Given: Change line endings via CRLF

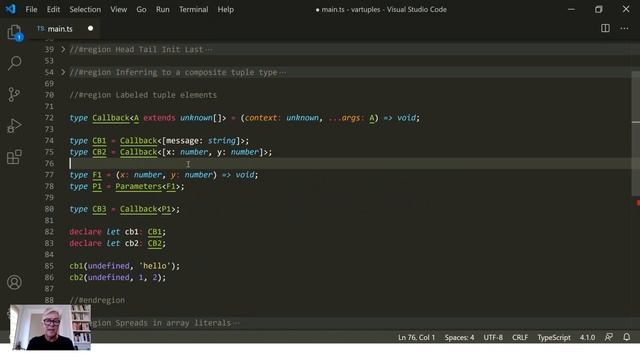Looking at the screenshot, I should [520, 338].
